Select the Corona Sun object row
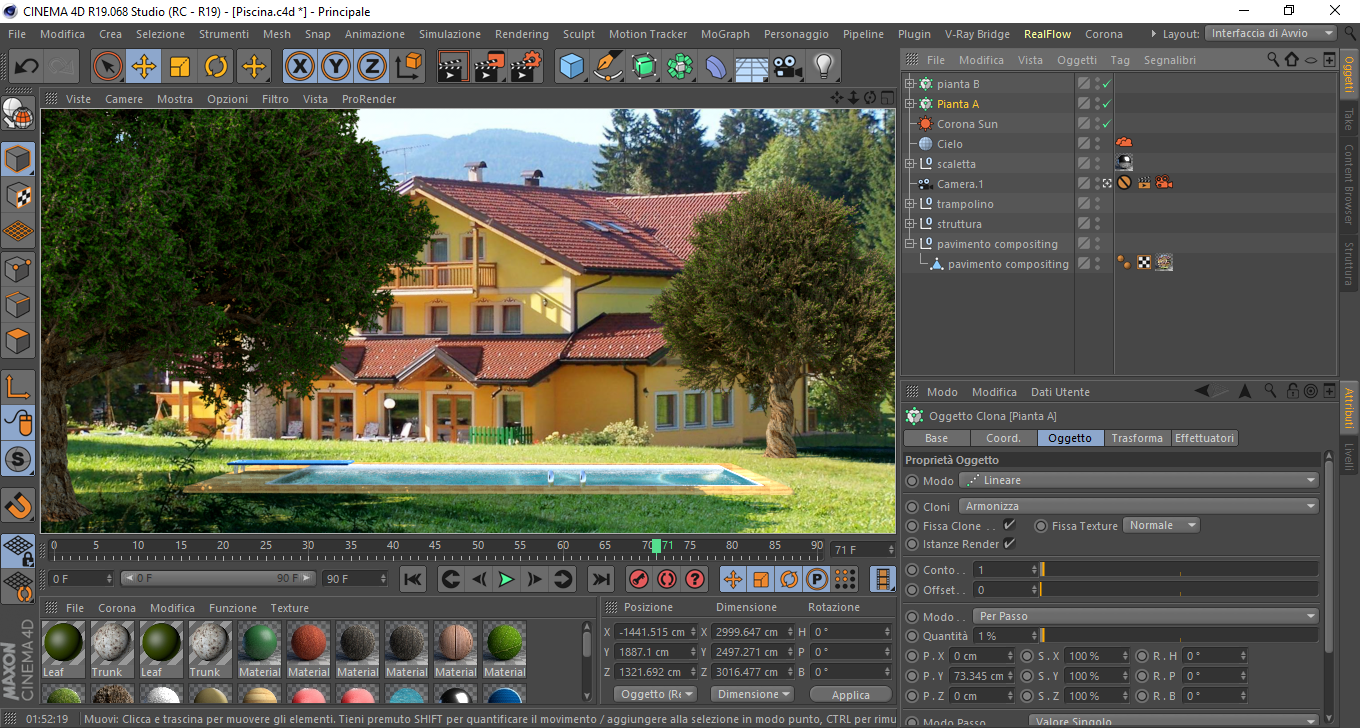This screenshot has width=1360, height=728. pos(967,124)
